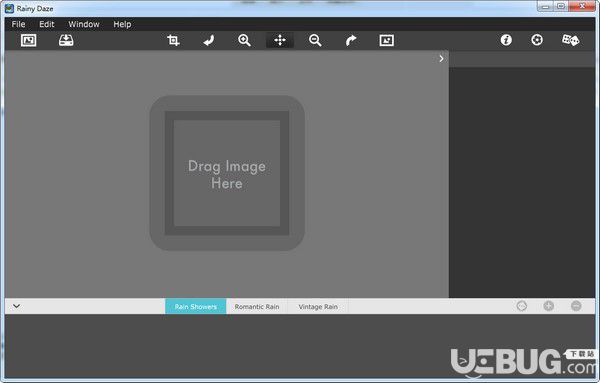Open the Window menu
The image size is (600, 383).
84,24
